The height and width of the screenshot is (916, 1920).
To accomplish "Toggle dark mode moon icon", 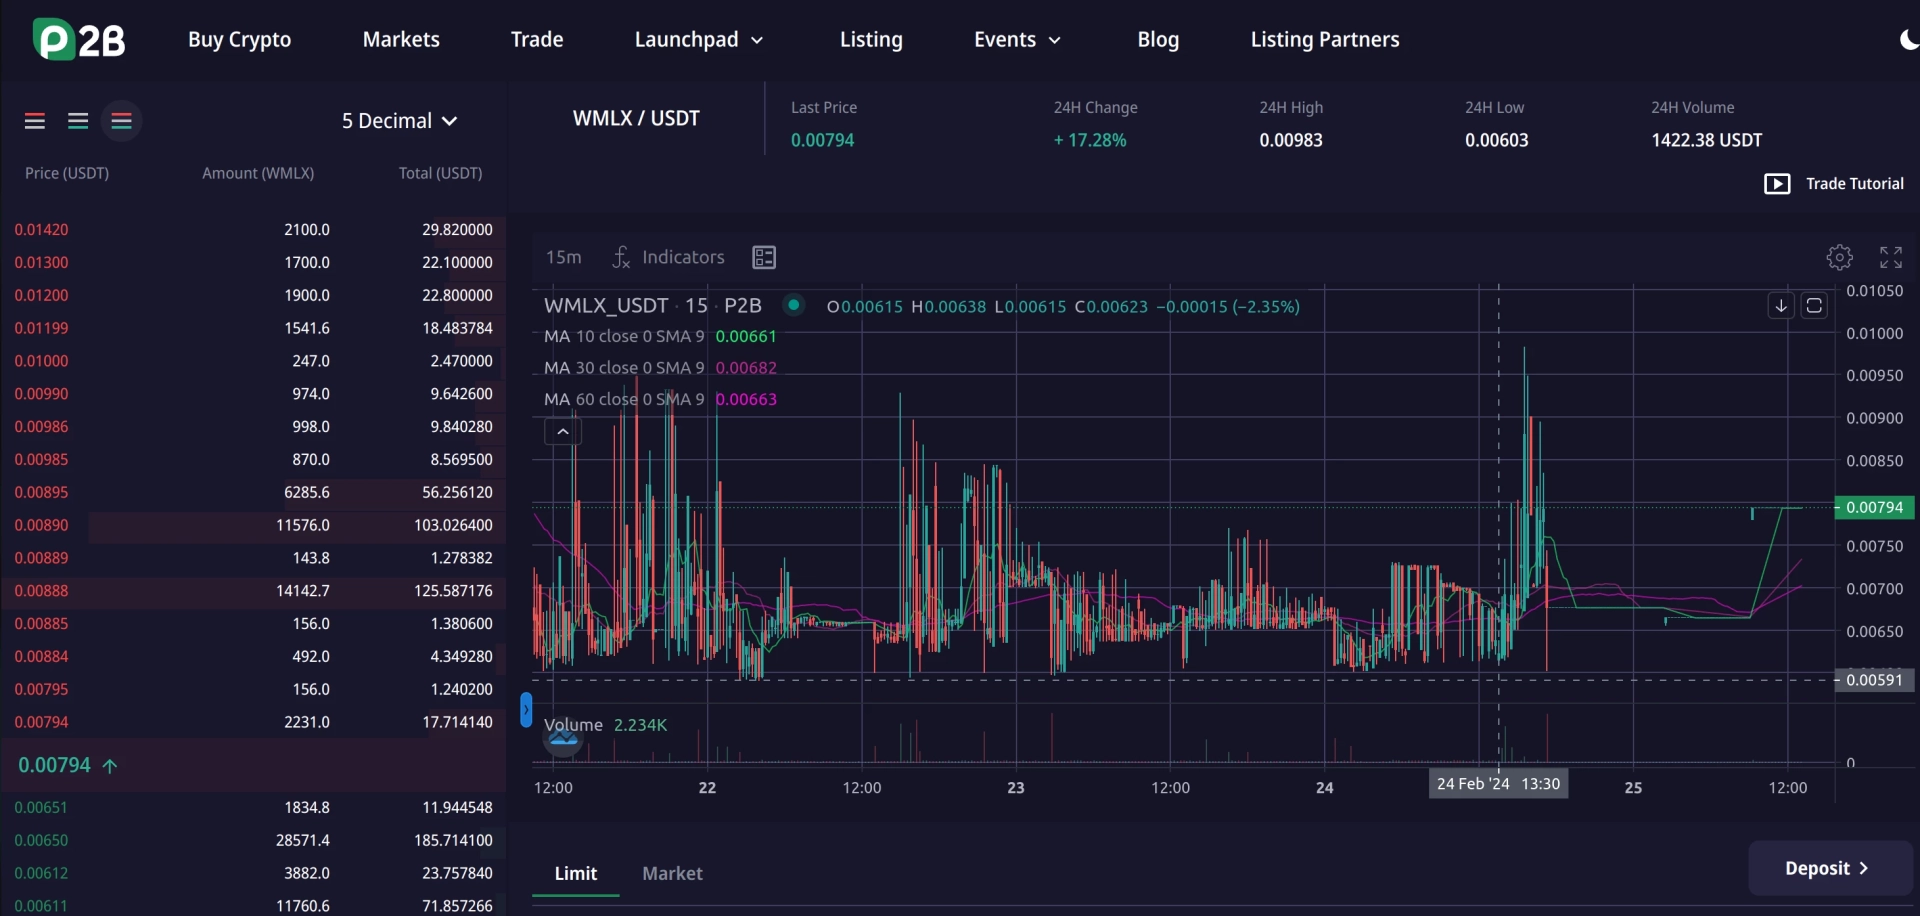I will pos(1908,40).
